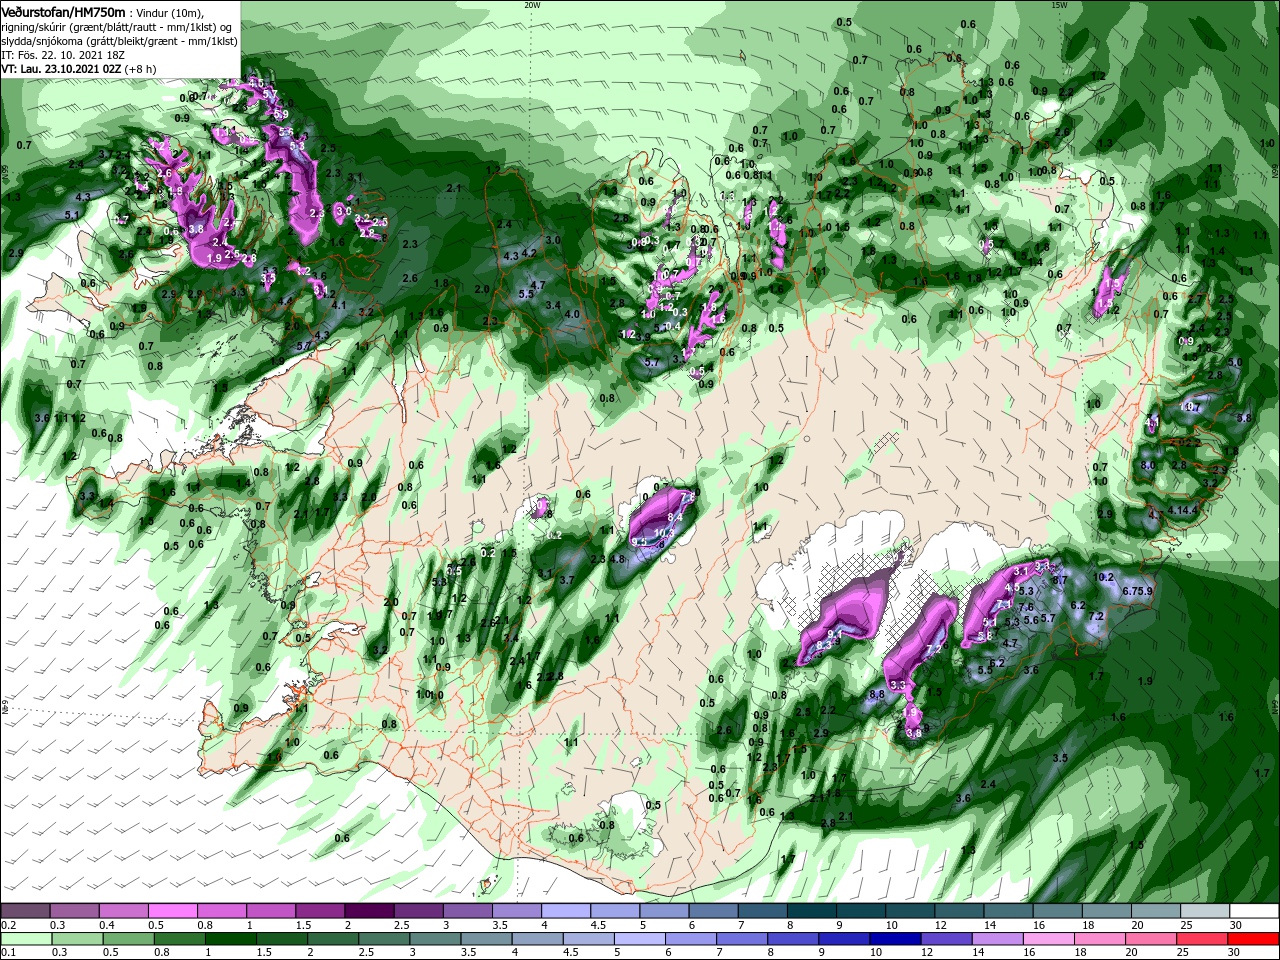
Task: Select the bright pink 0.5 snow swatch
Action: pos(172,911)
